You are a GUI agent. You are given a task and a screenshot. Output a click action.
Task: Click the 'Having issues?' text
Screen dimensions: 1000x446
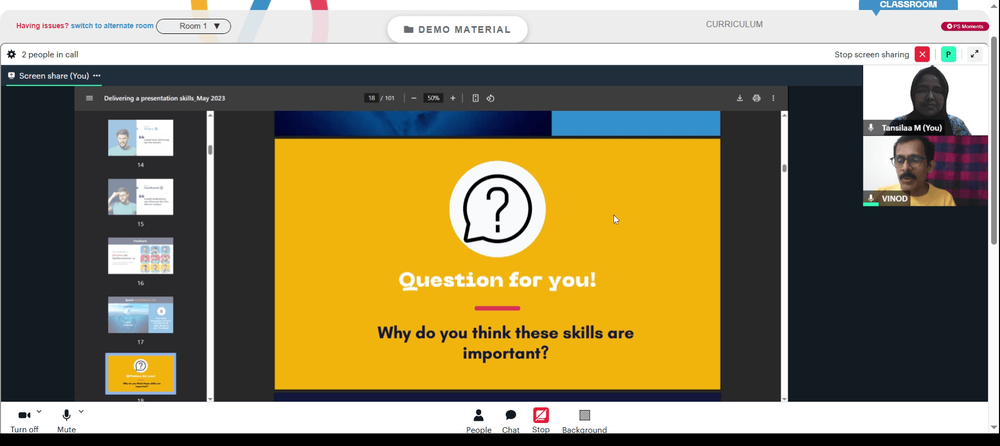pos(42,26)
